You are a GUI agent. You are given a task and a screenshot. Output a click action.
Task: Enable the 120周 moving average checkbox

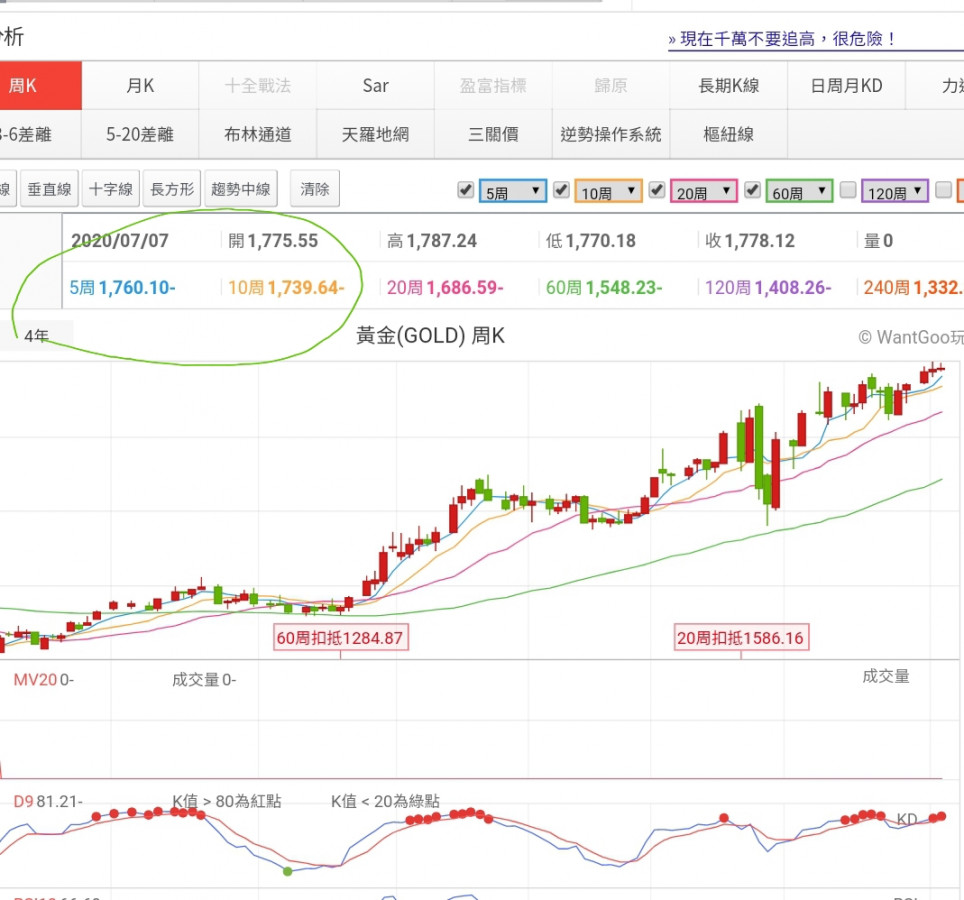[848, 190]
